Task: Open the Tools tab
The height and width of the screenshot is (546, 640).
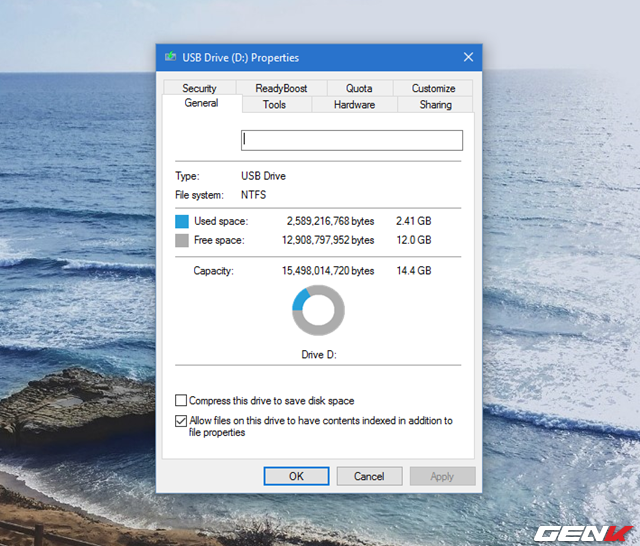Action: [274, 104]
